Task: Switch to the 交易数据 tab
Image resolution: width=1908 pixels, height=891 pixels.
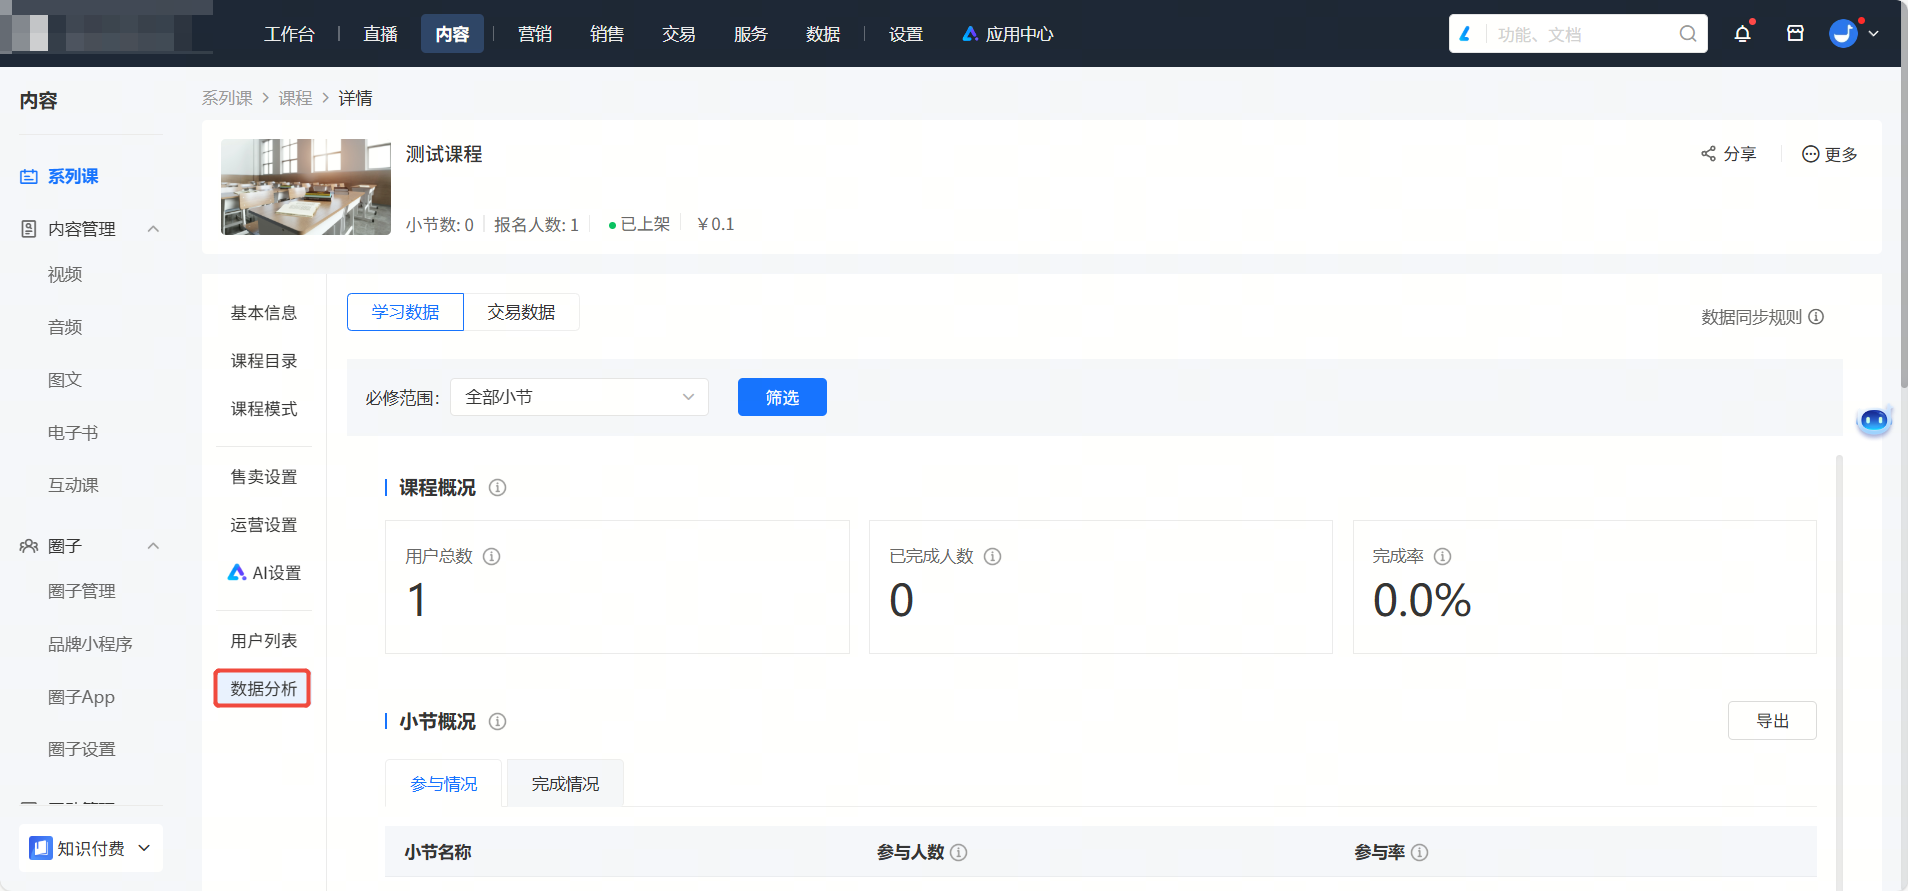Action: tap(521, 312)
